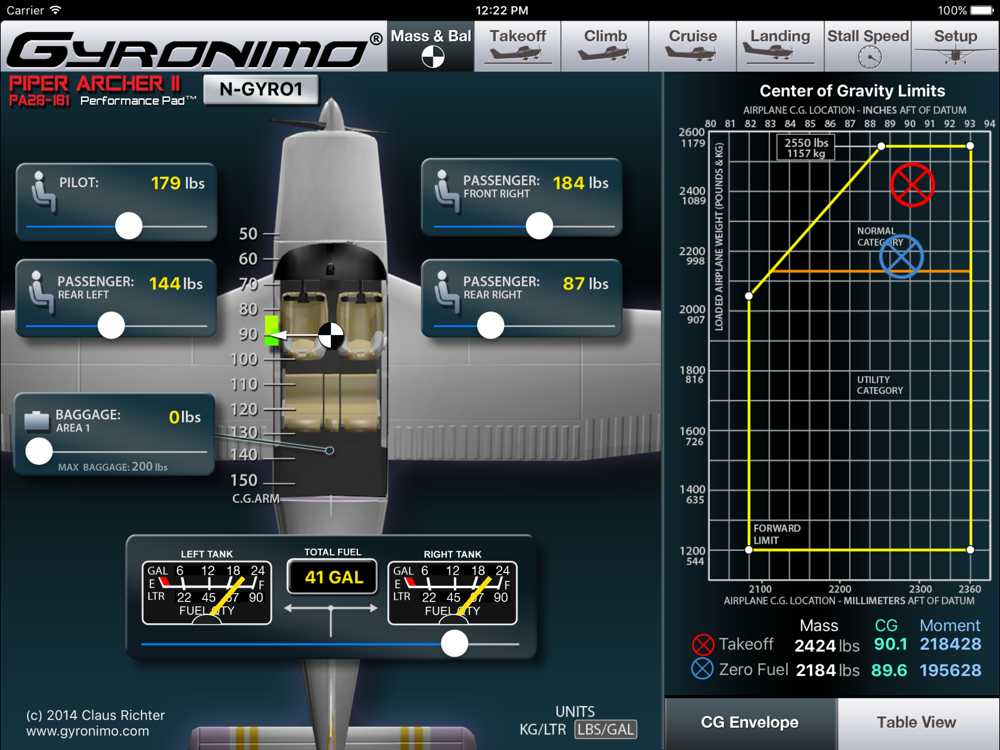This screenshot has height=750, width=1000.
Task: Click the MAX BAGGAGE: 200 lbs label
Action: 113,467
